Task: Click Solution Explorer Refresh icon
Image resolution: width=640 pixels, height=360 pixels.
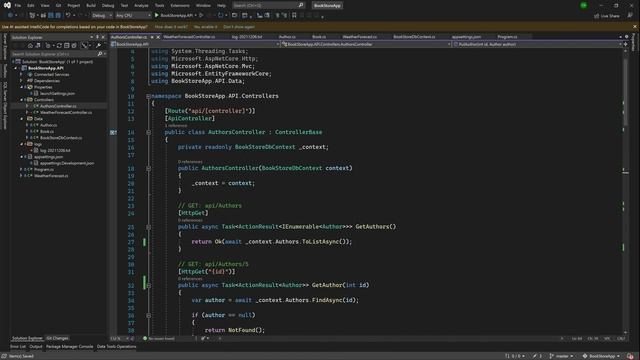Action: point(59,45)
